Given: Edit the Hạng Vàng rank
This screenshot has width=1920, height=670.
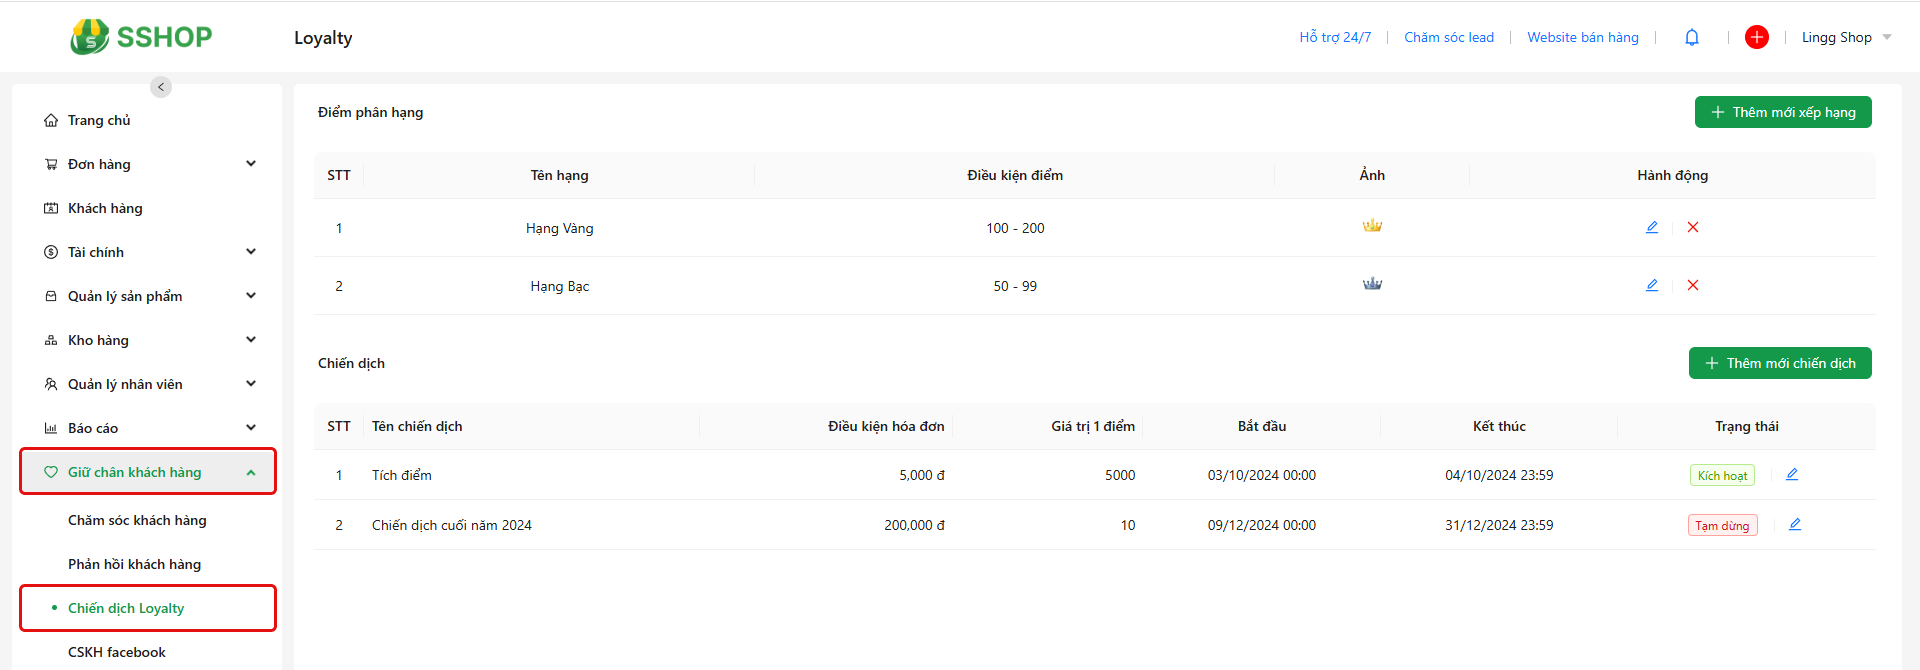Looking at the screenshot, I should (x=1652, y=227).
